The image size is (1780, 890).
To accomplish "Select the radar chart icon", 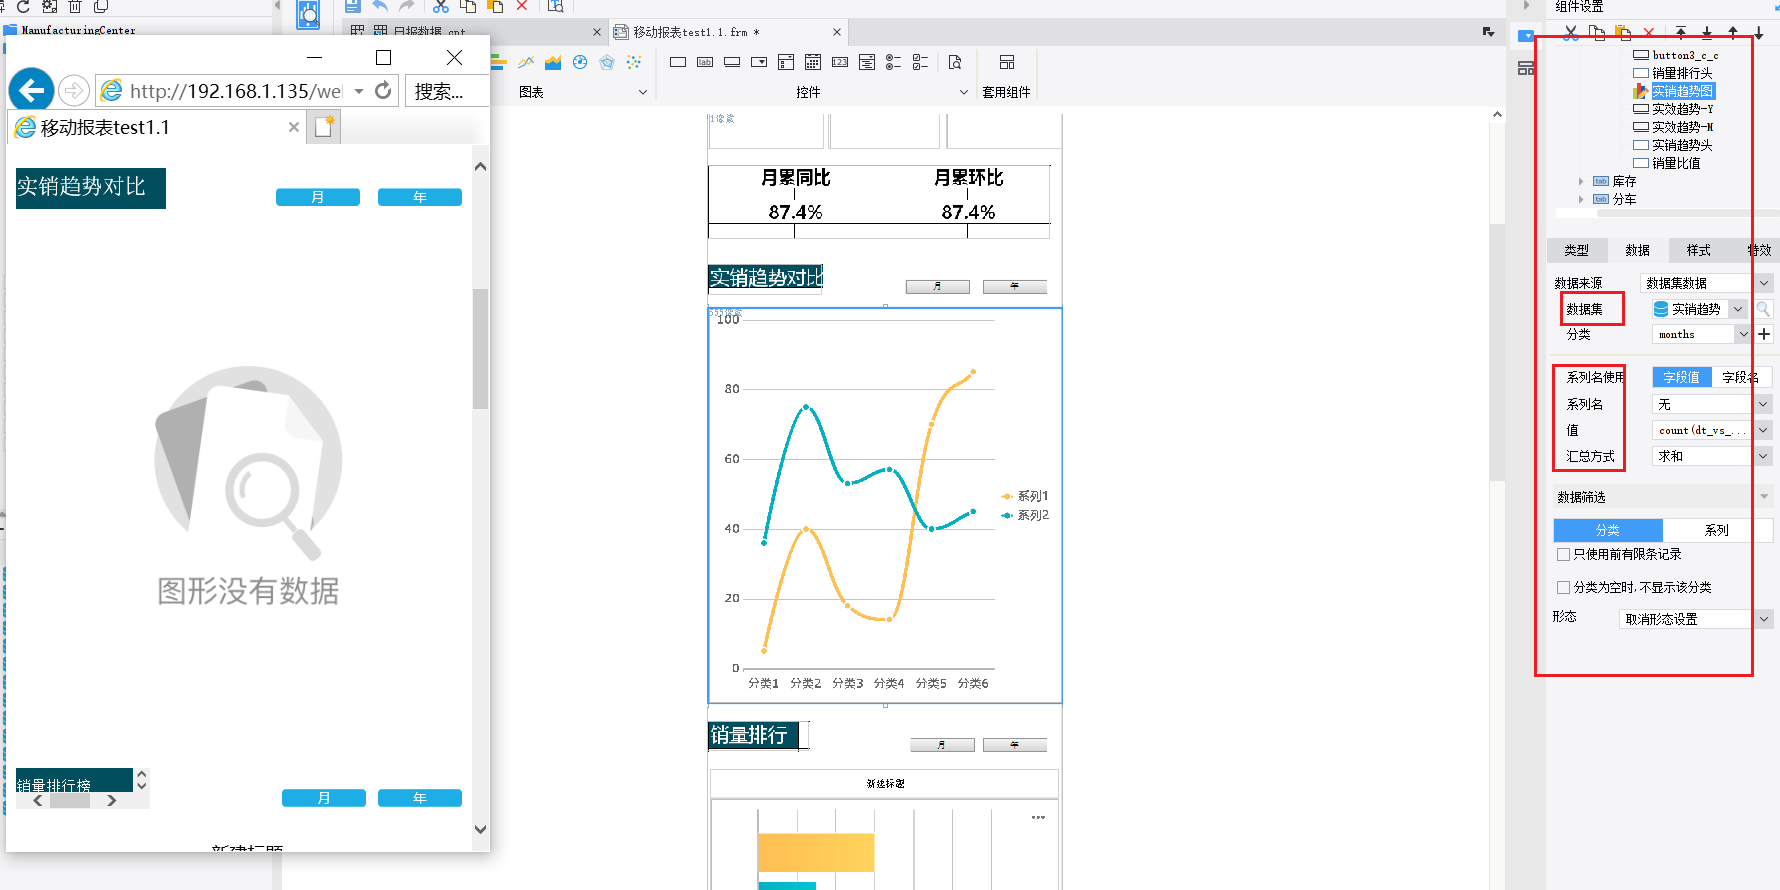I will [x=607, y=63].
